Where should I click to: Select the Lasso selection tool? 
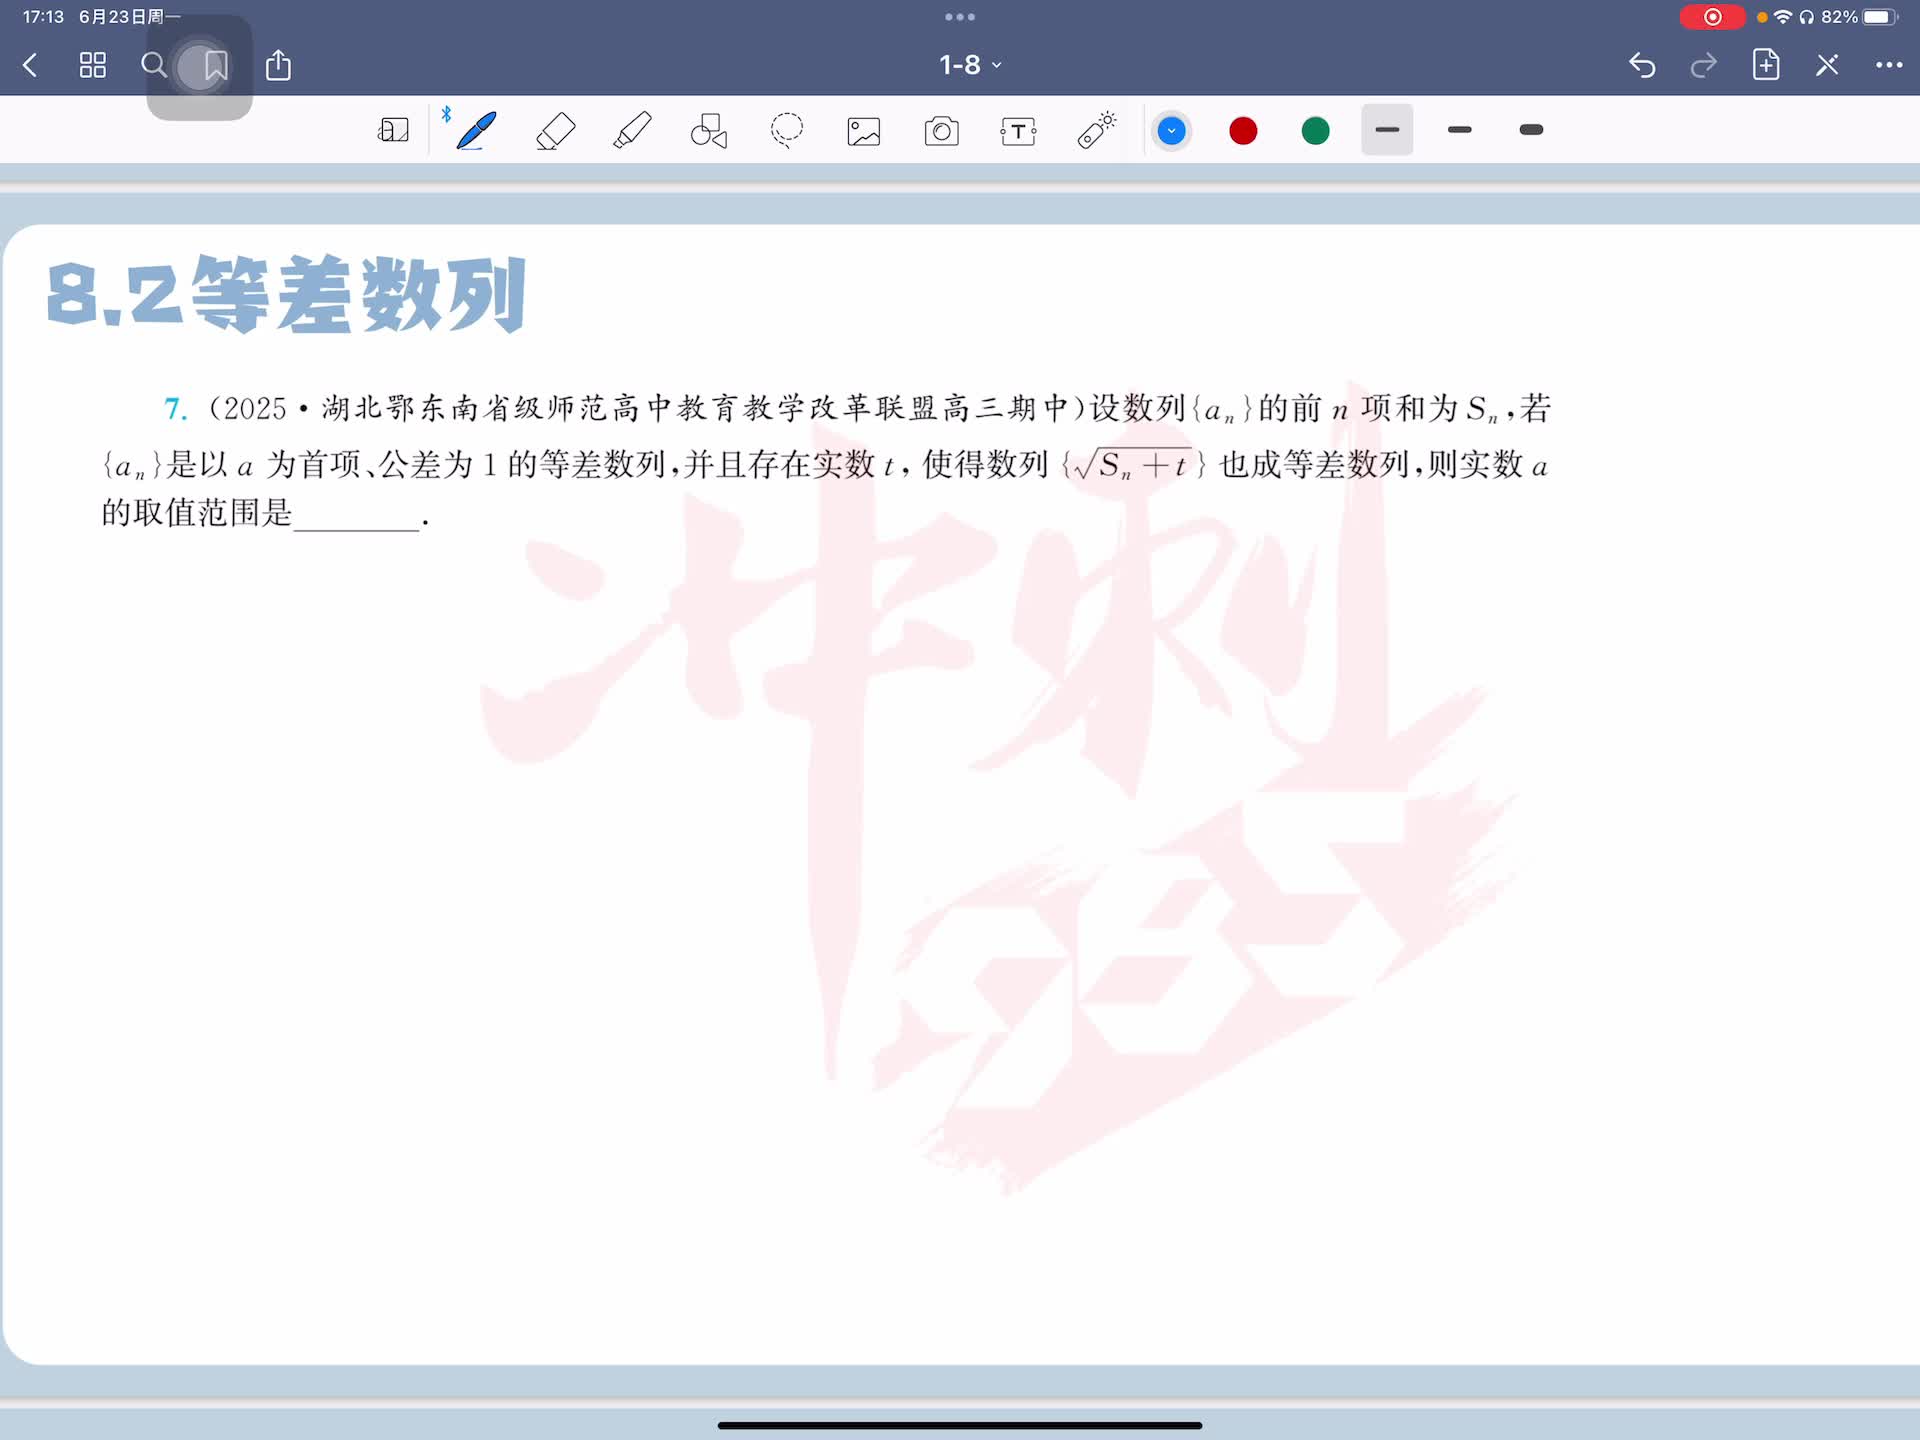tap(787, 131)
